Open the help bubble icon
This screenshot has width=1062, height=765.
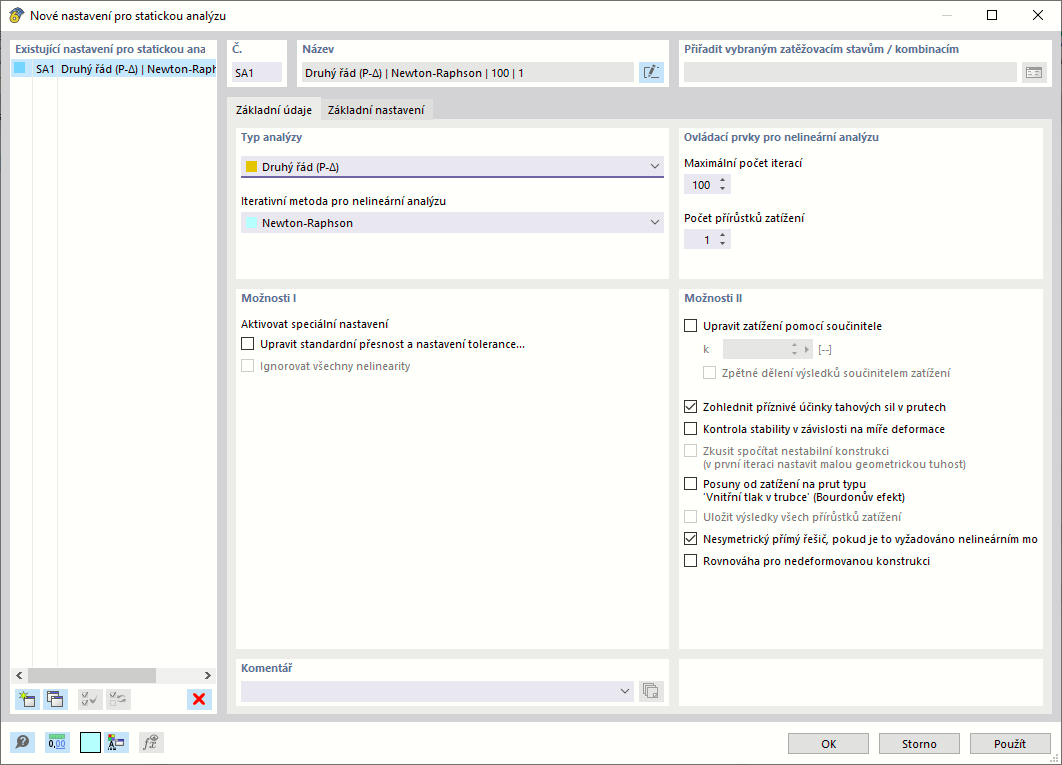pos(22,742)
